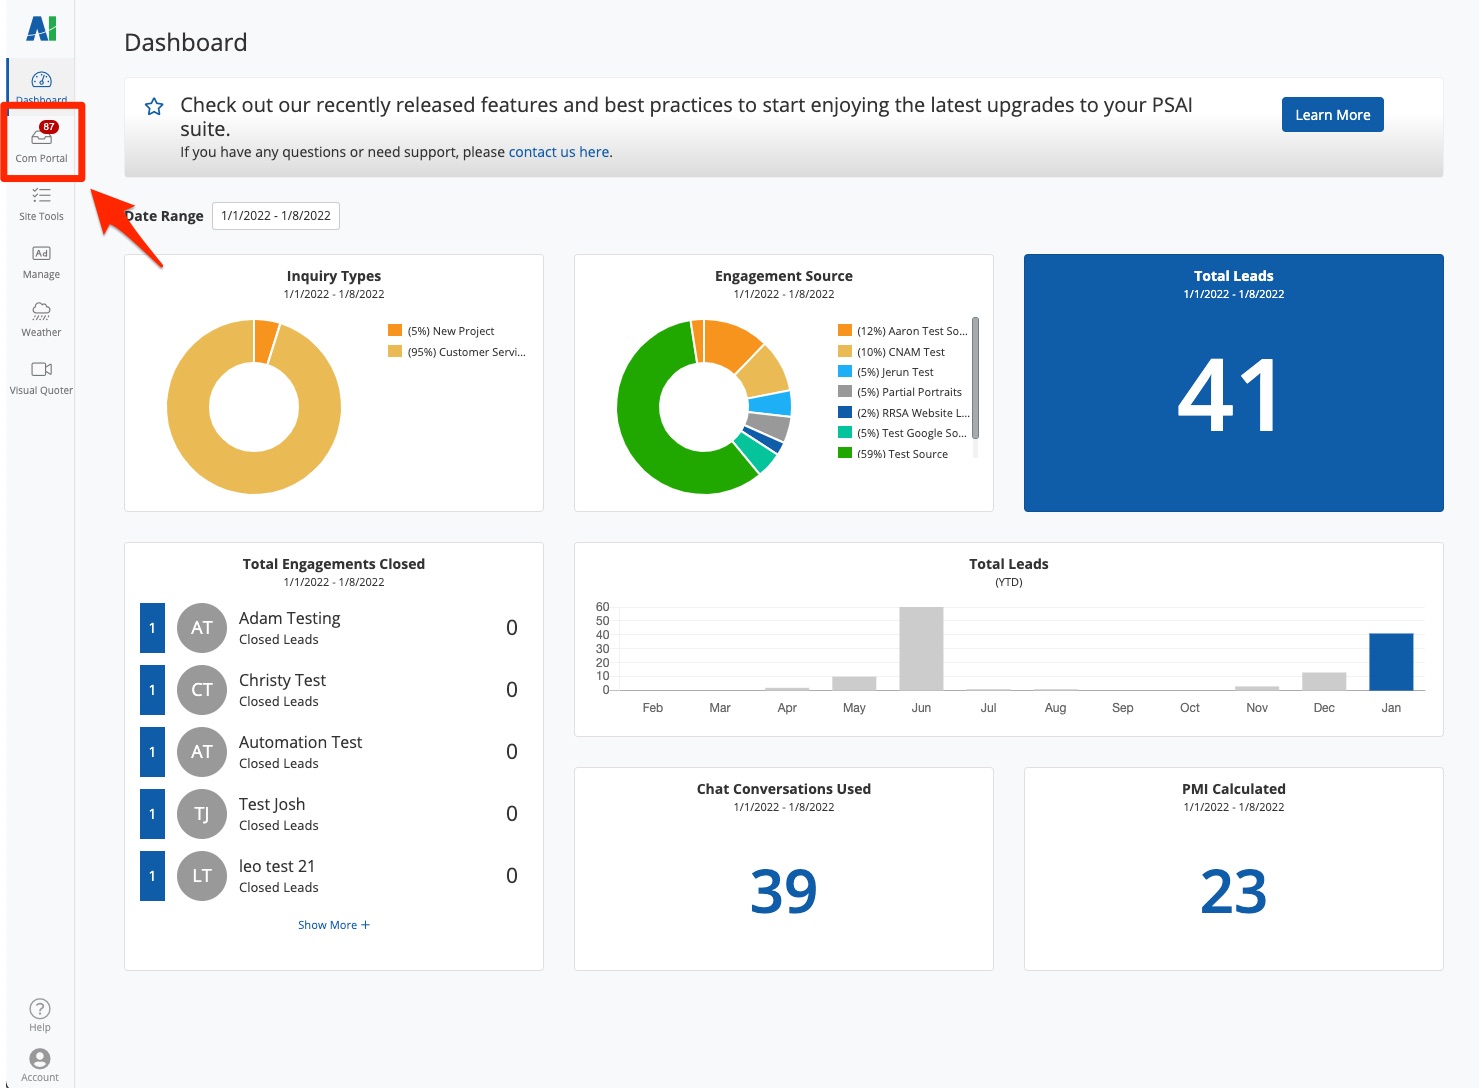Open the Date Range picker field
This screenshot has height=1088, width=1479.
(276, 216)
